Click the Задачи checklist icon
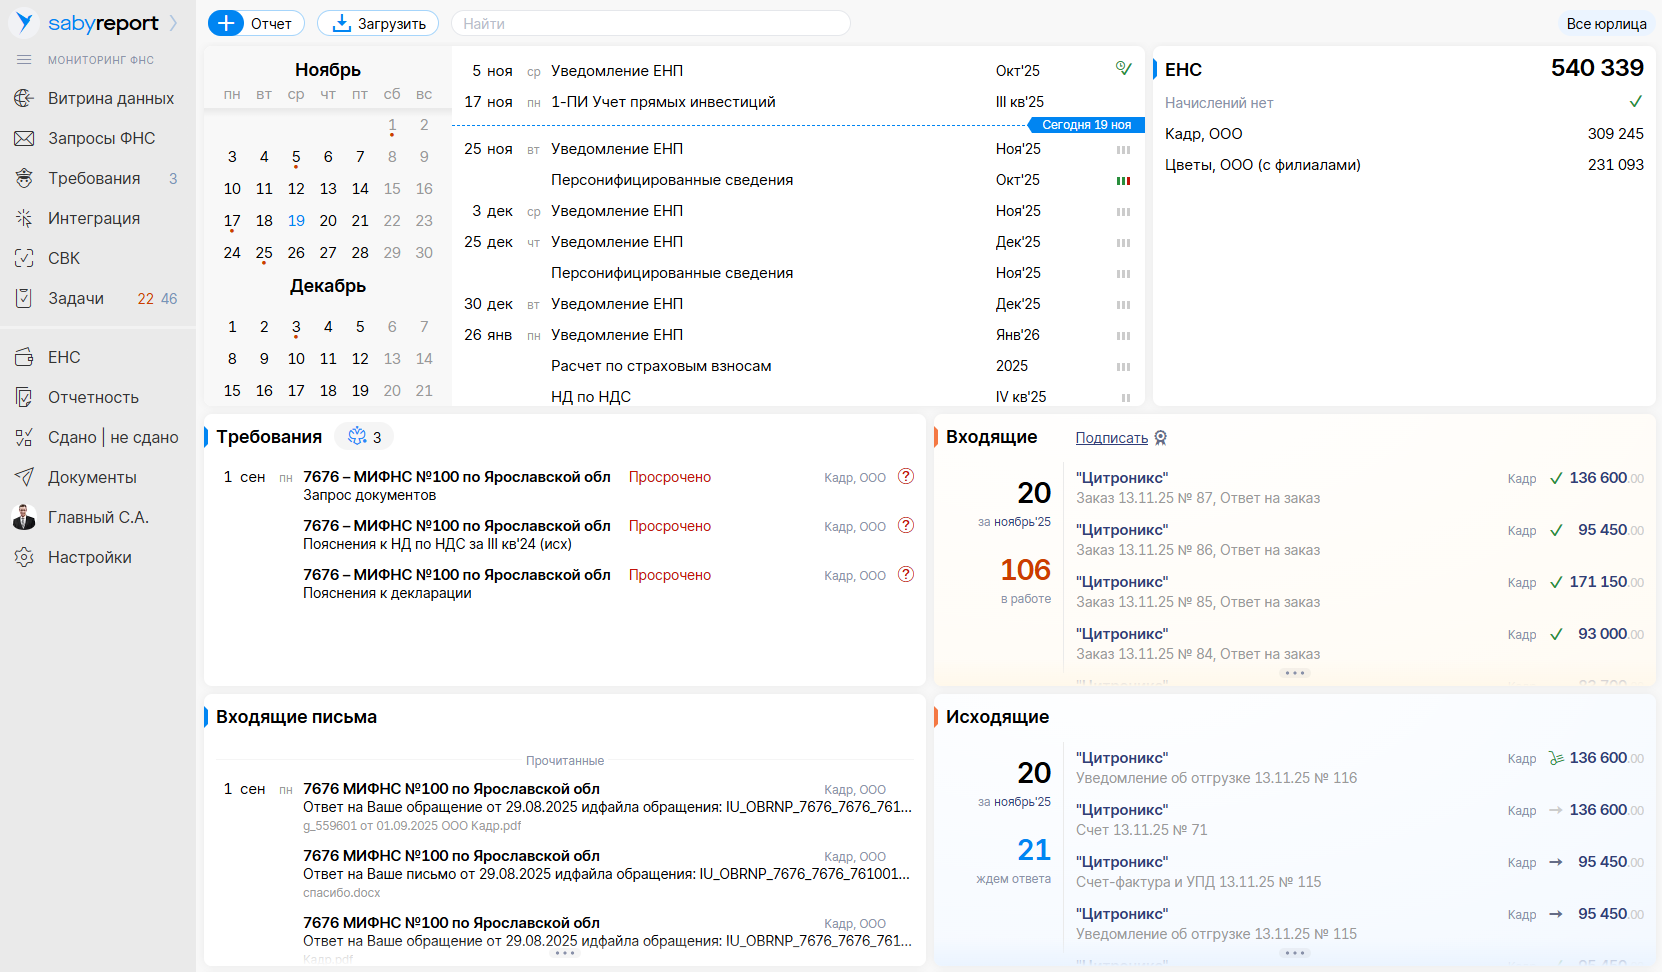This screenshot has width=1662, height=972. pyautogui.click(x=24, y=298)
